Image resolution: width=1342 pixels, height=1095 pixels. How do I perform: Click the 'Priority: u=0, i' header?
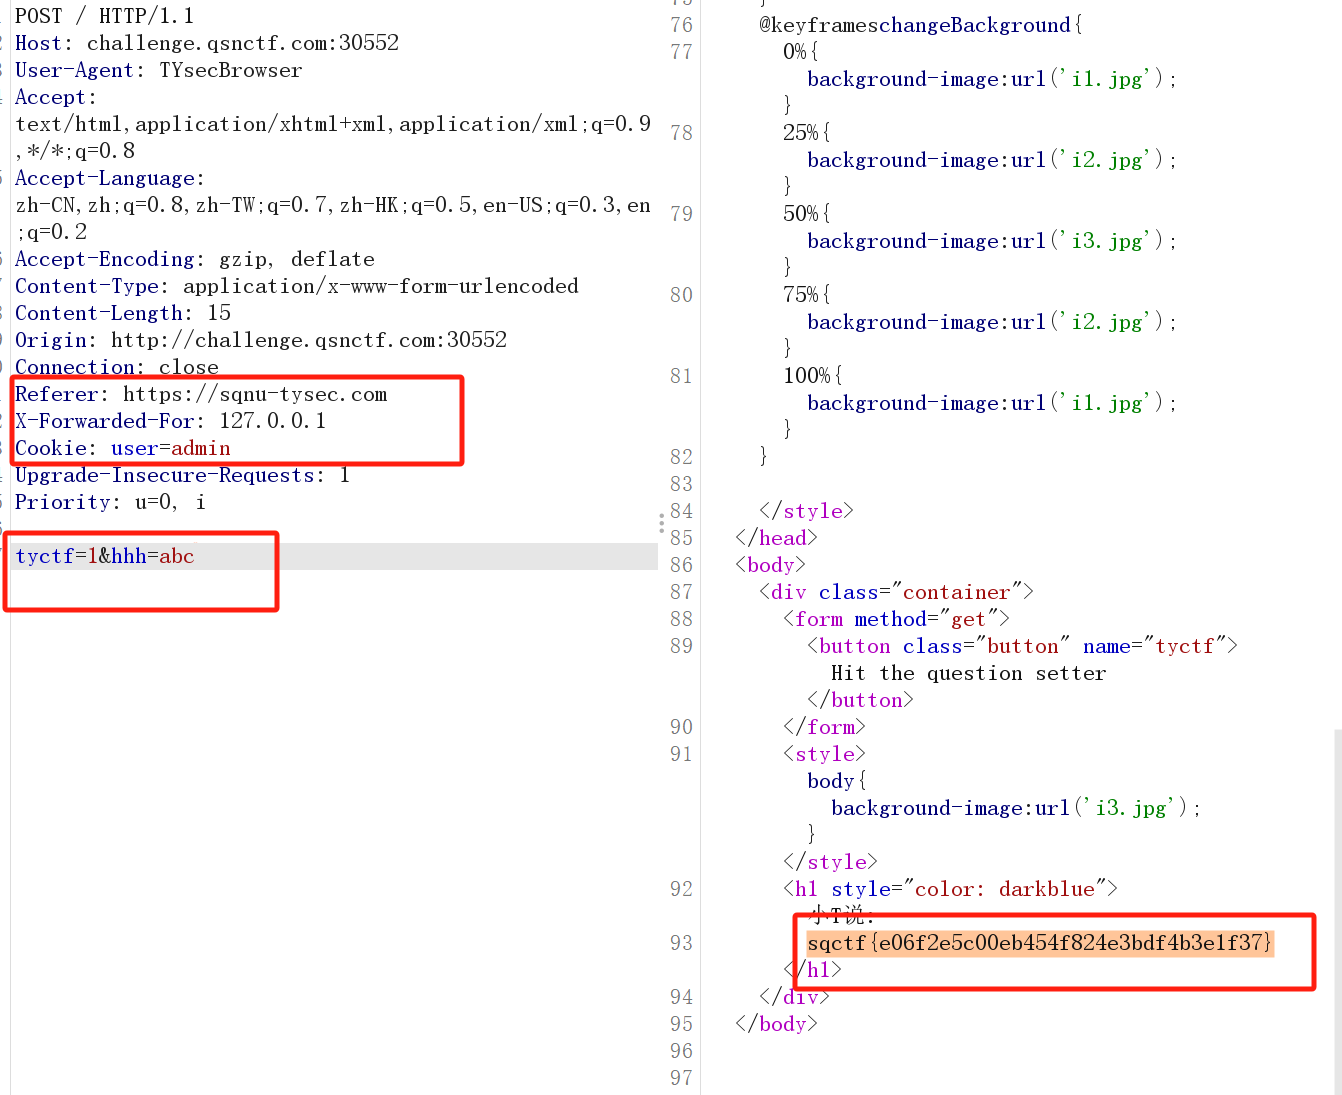pos(111,502)
